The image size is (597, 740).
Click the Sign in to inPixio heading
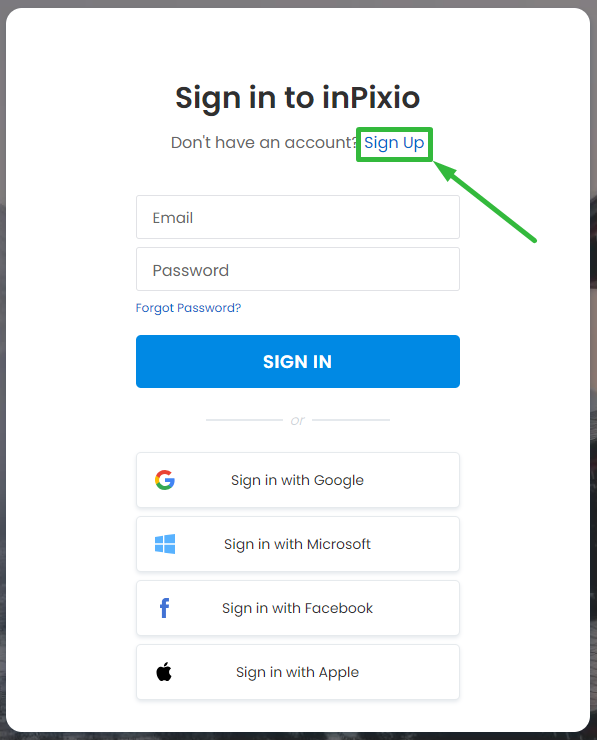pos(298,98)
